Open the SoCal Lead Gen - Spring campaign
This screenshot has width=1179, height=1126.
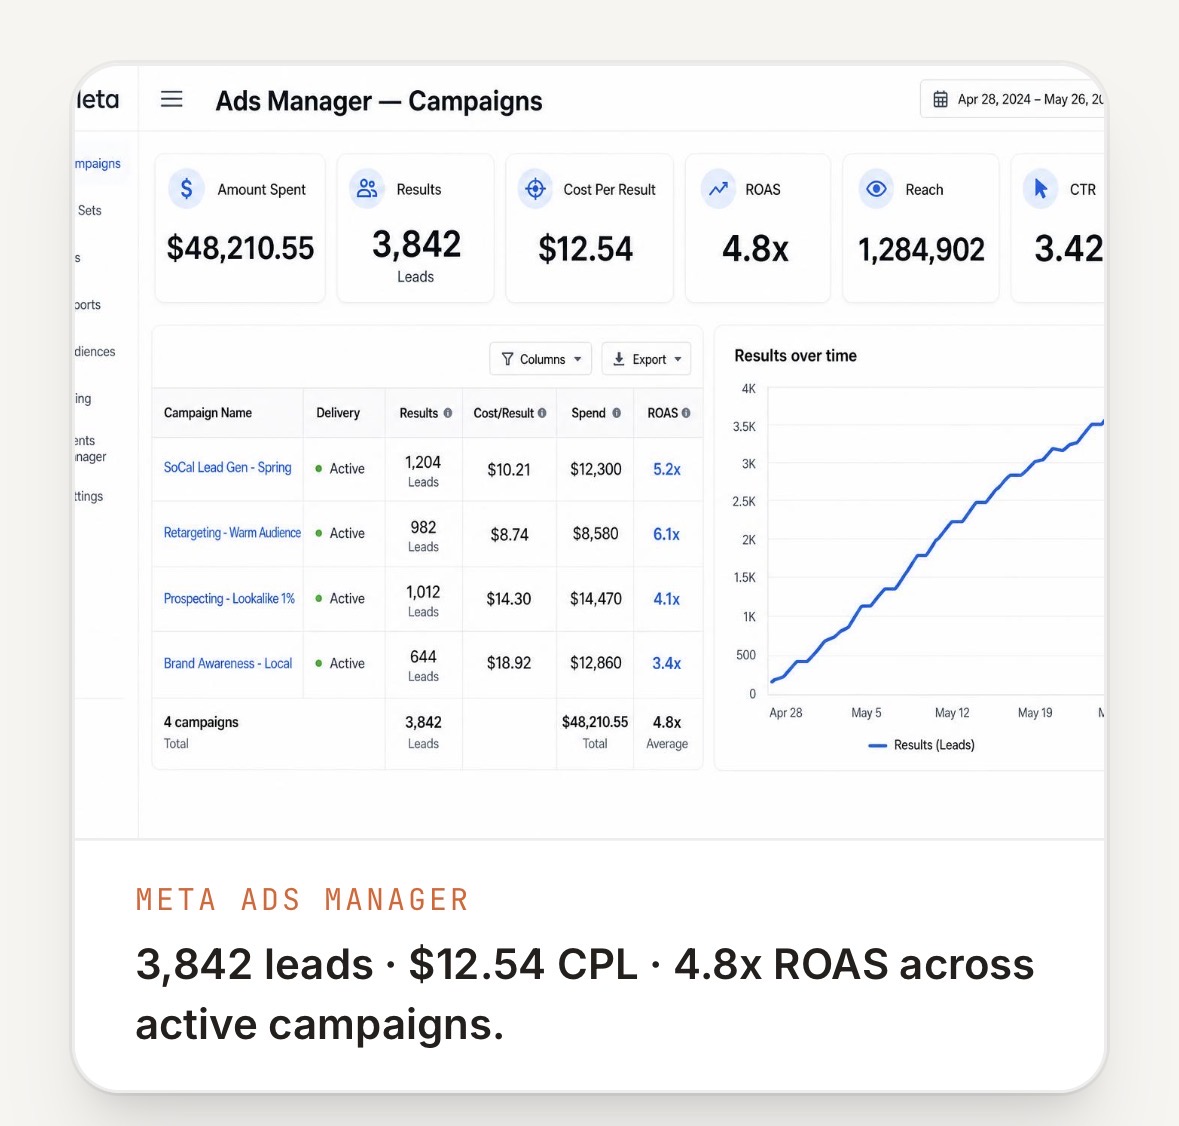(227, 468)
